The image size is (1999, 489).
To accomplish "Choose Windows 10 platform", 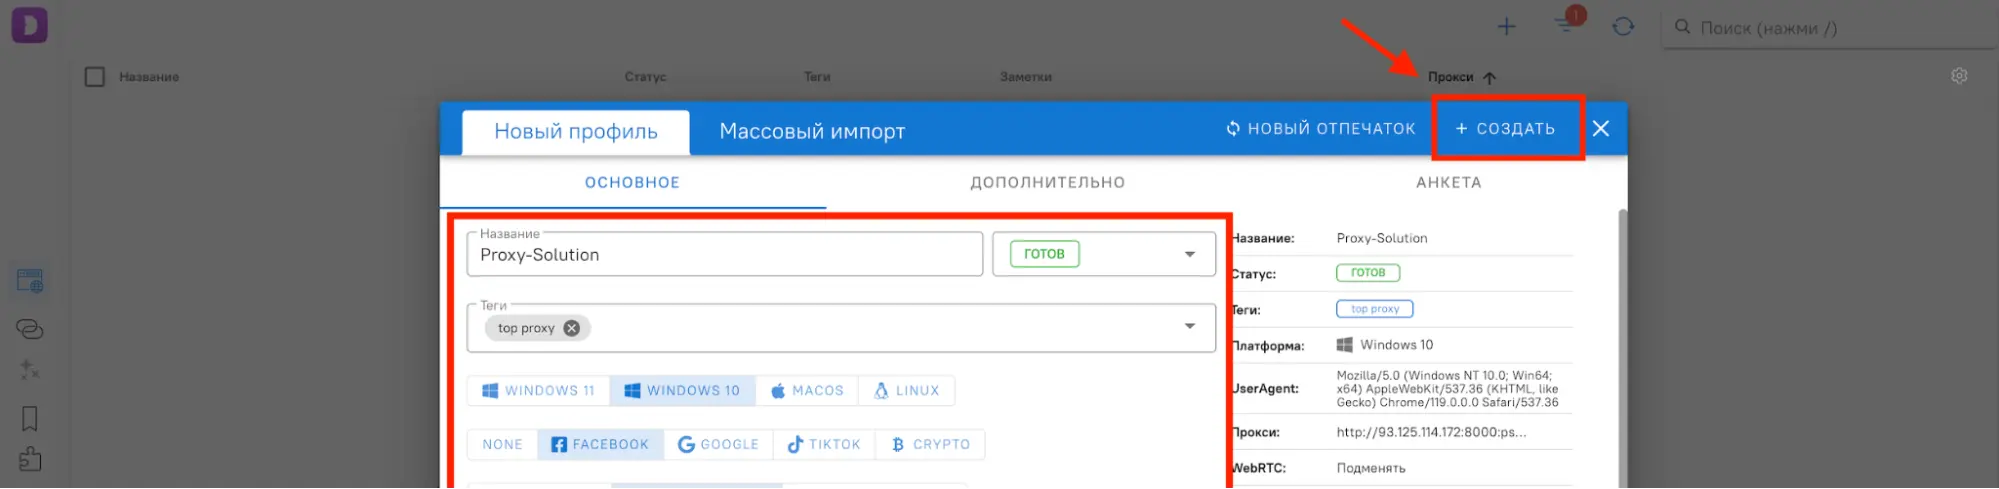I will coord(683,391).
